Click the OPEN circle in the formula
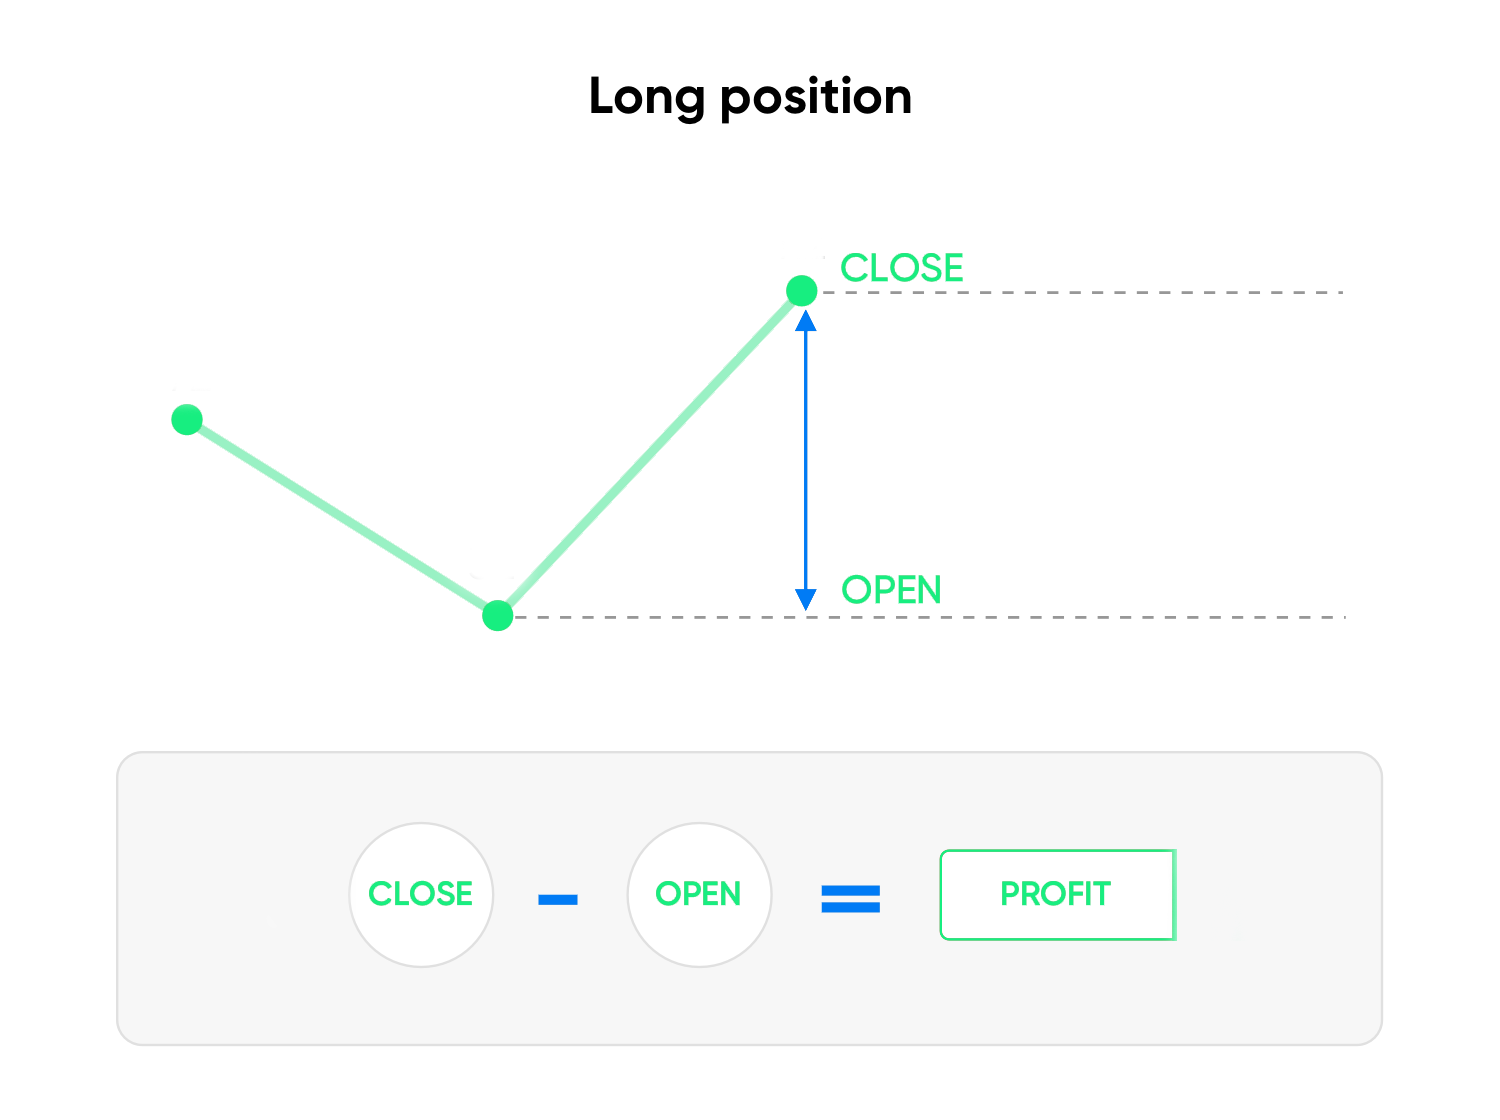The height and width of the screenshot is (1120, 1500). pyautogui.click(x=699, y=895)
